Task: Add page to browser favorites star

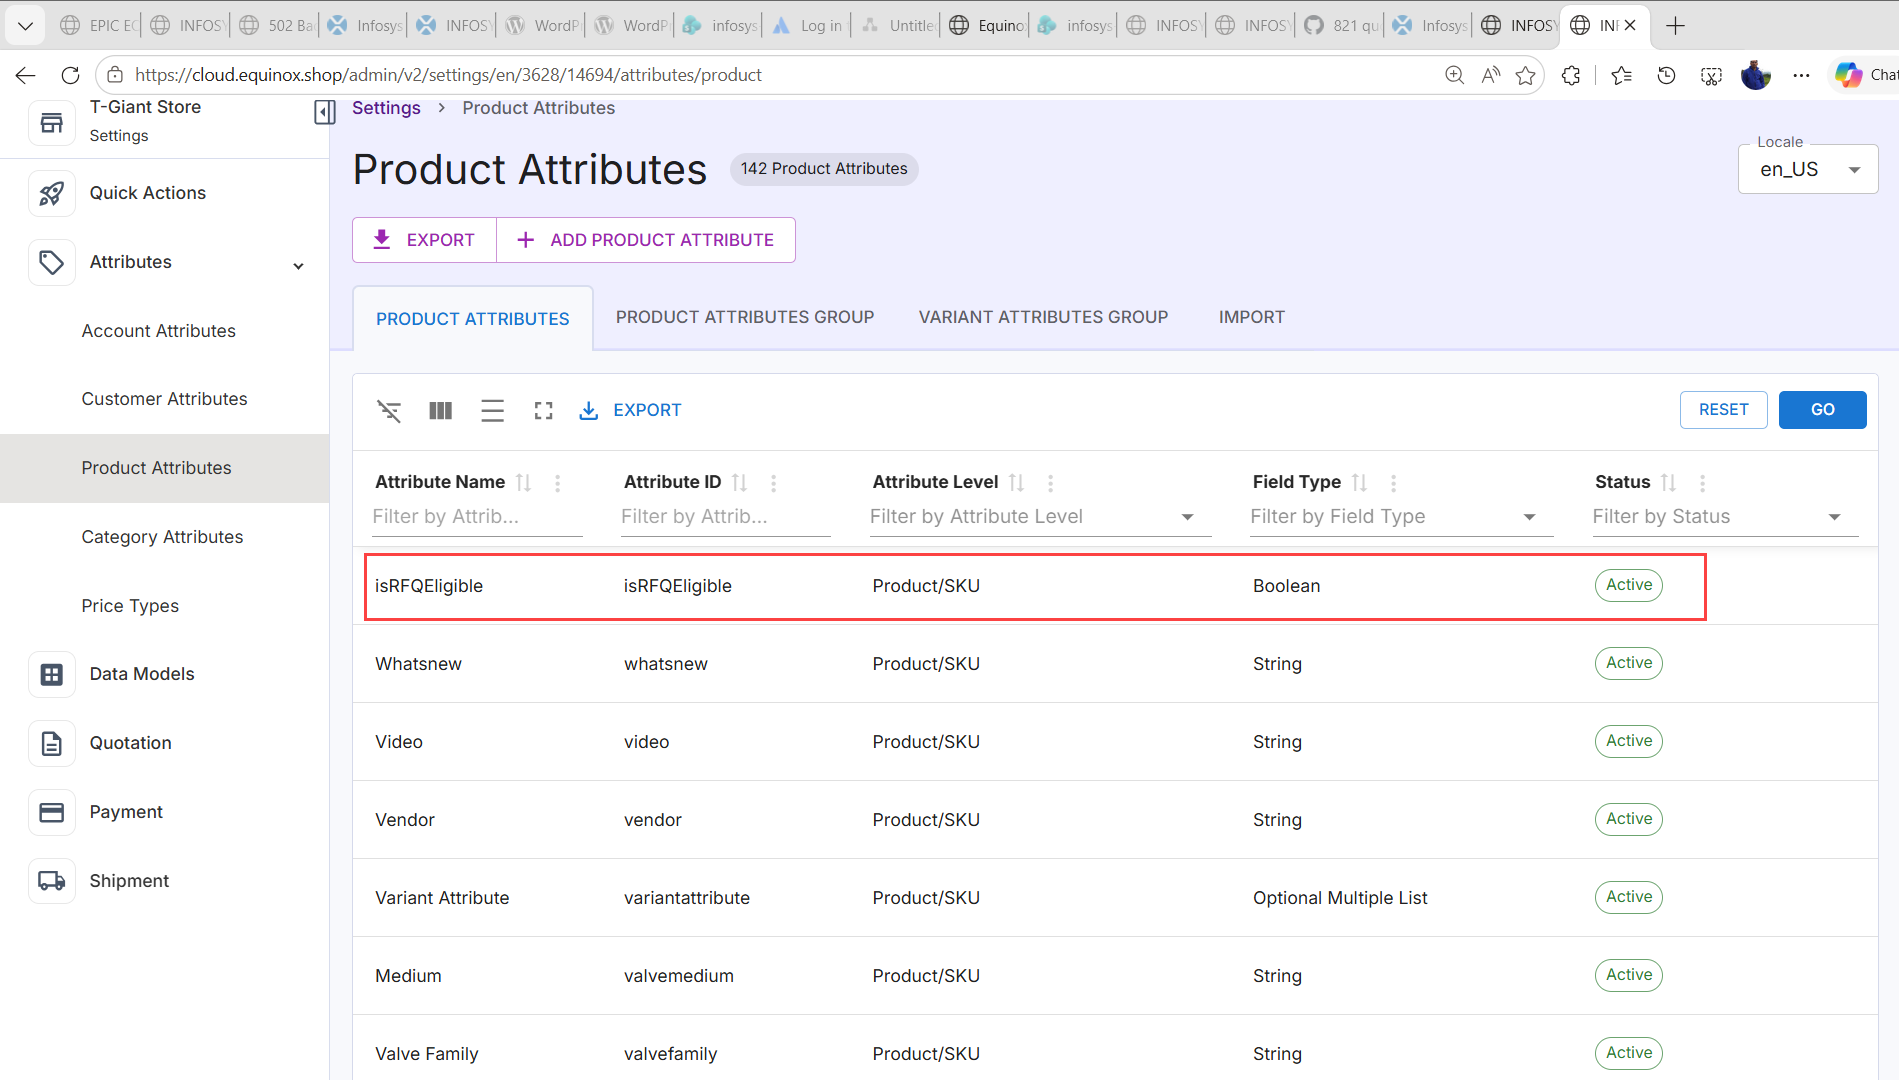Action: 1525,75
